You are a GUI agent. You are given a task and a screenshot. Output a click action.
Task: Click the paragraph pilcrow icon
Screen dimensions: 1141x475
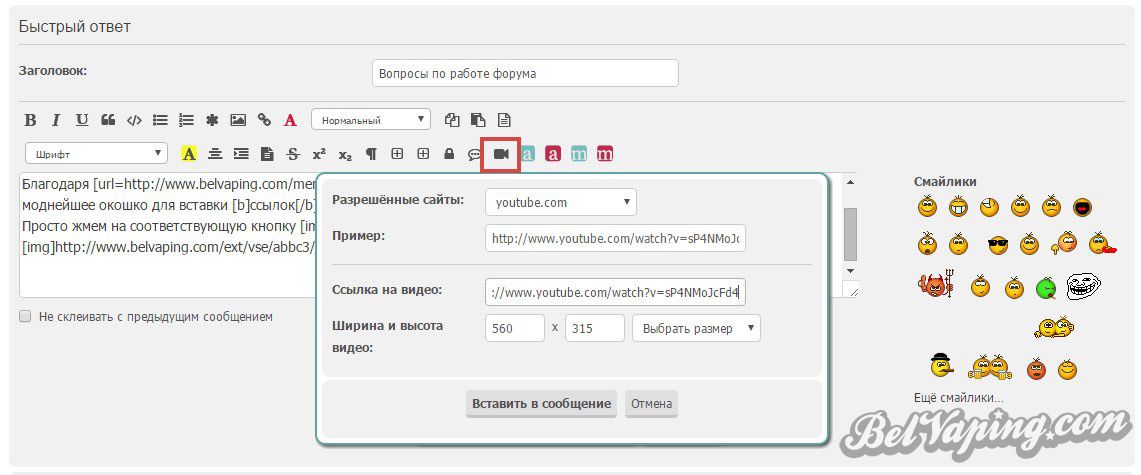pyautogui.click(x=371, y=153)
